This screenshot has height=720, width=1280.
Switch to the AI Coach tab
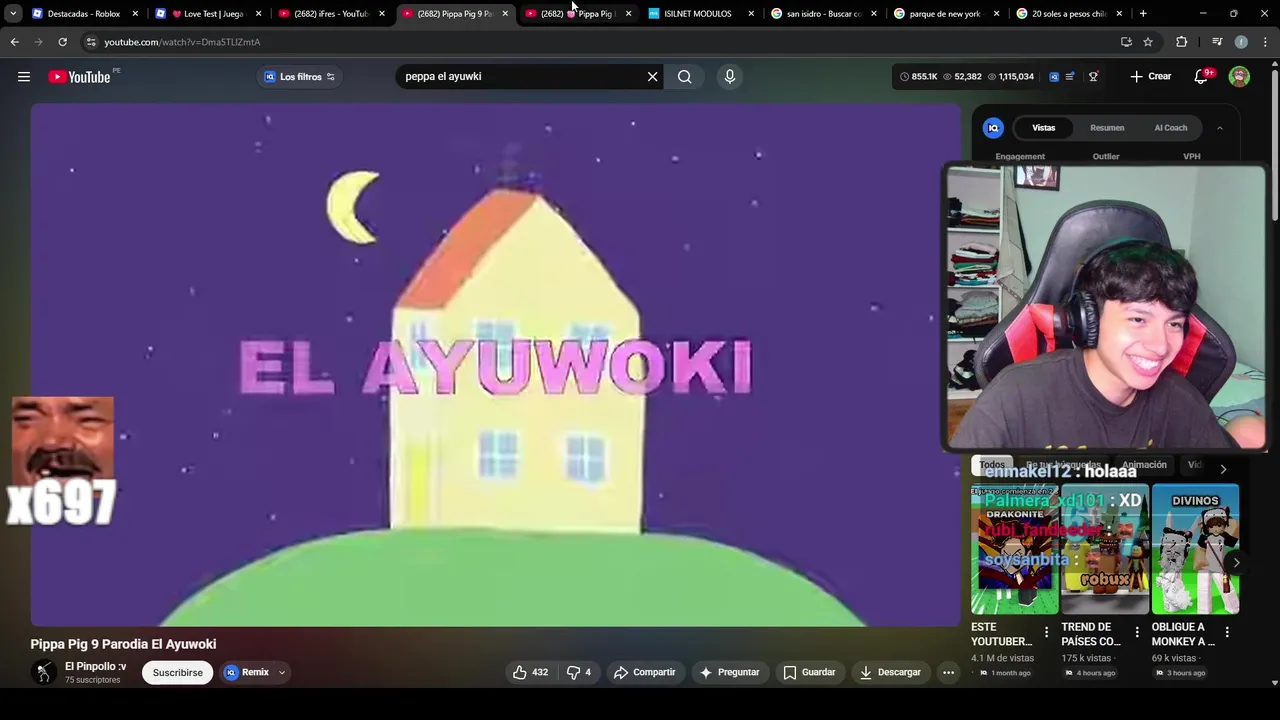click(x=1171, y=128)
